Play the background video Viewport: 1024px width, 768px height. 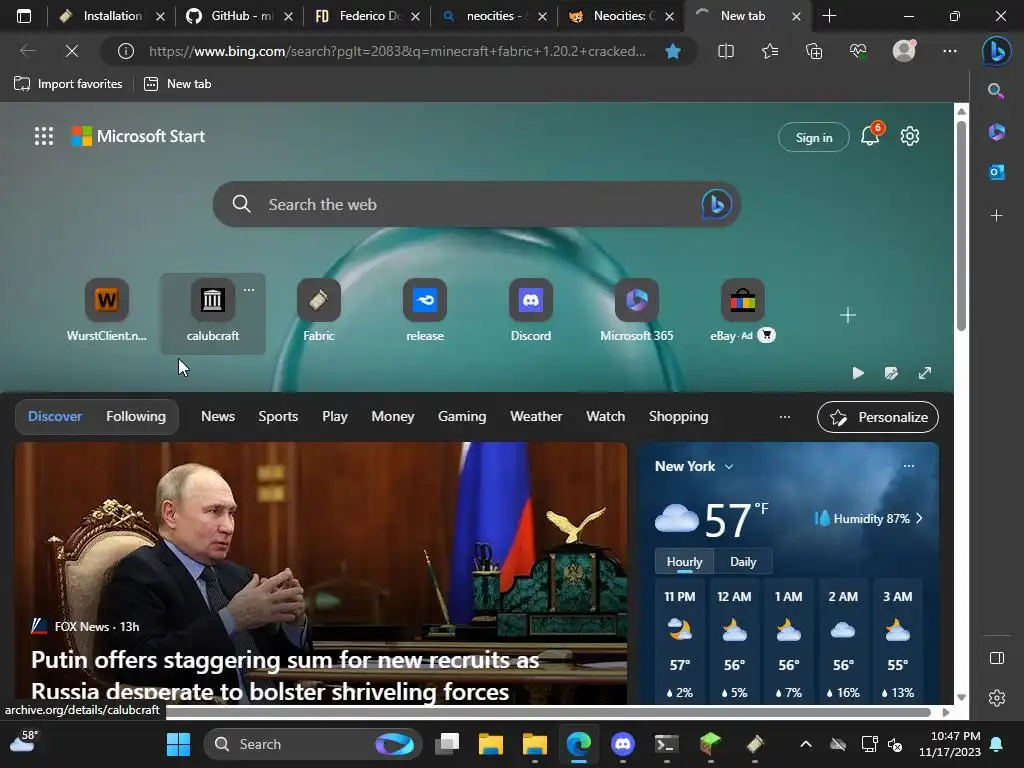(858, 373)
